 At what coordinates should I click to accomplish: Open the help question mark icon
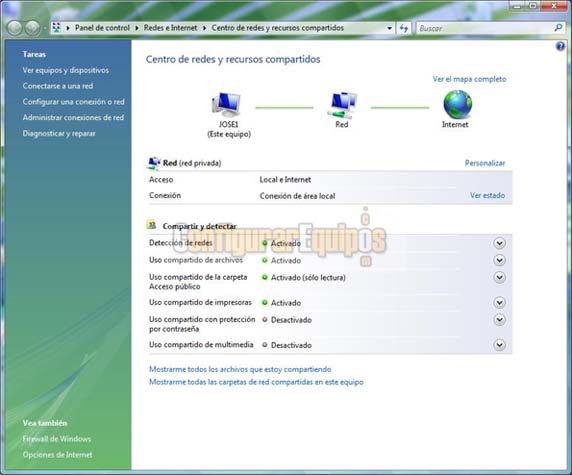coord(560,46)
